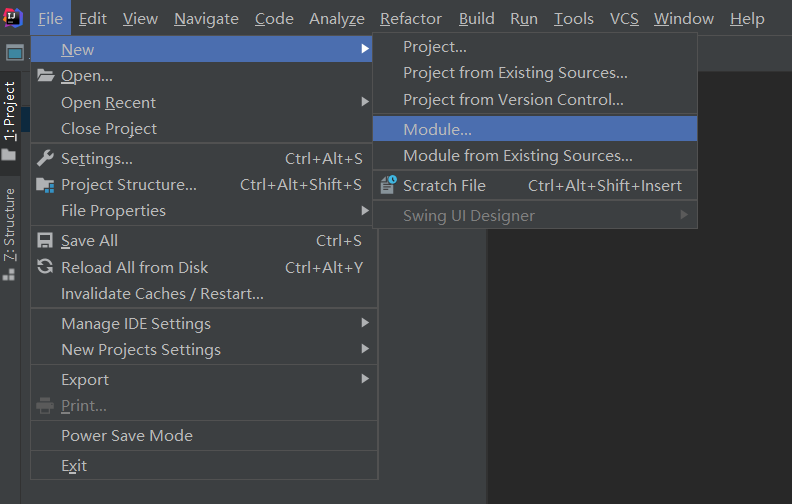Click Exit in the File menu

tap(74, 466)
